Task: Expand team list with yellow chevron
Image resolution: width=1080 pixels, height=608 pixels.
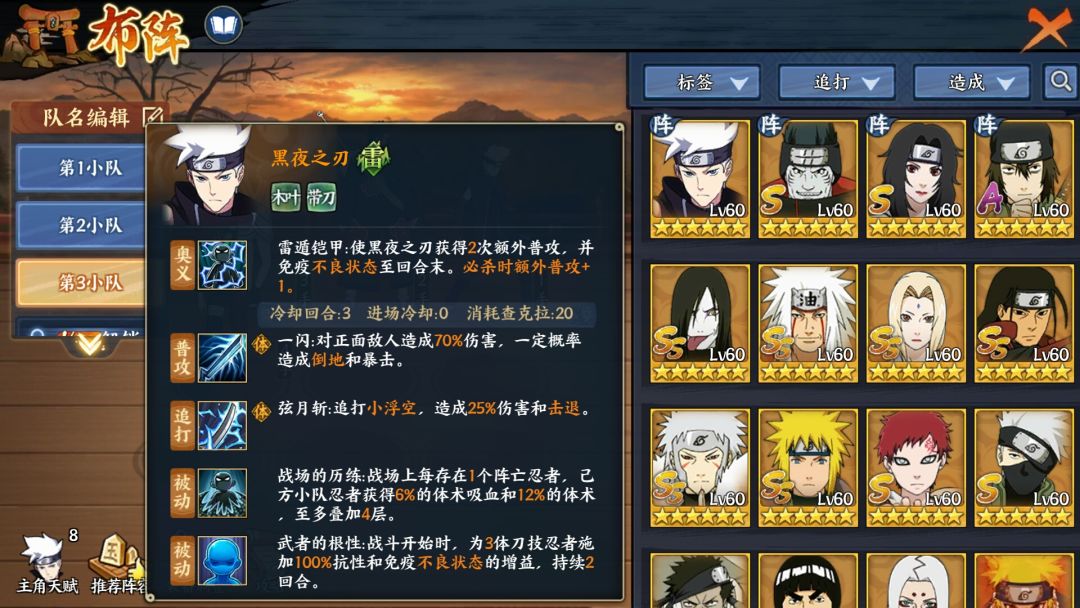Action: [x=90, y=342]
